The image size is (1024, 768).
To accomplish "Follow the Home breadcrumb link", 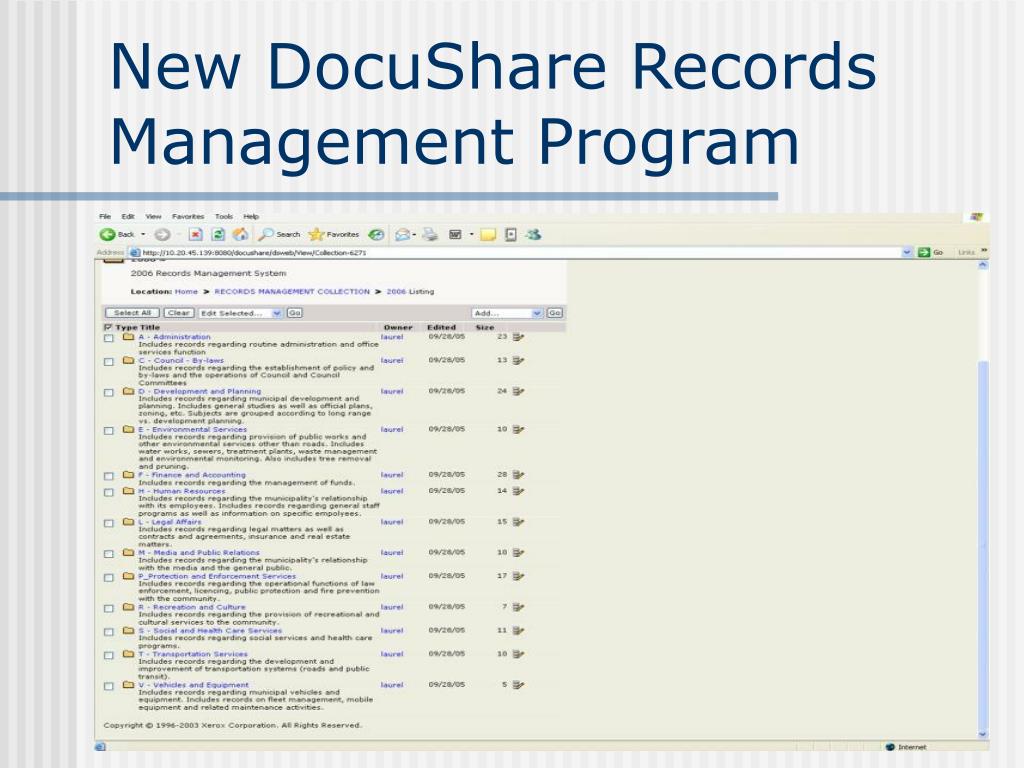I will (x=186, y=292).
